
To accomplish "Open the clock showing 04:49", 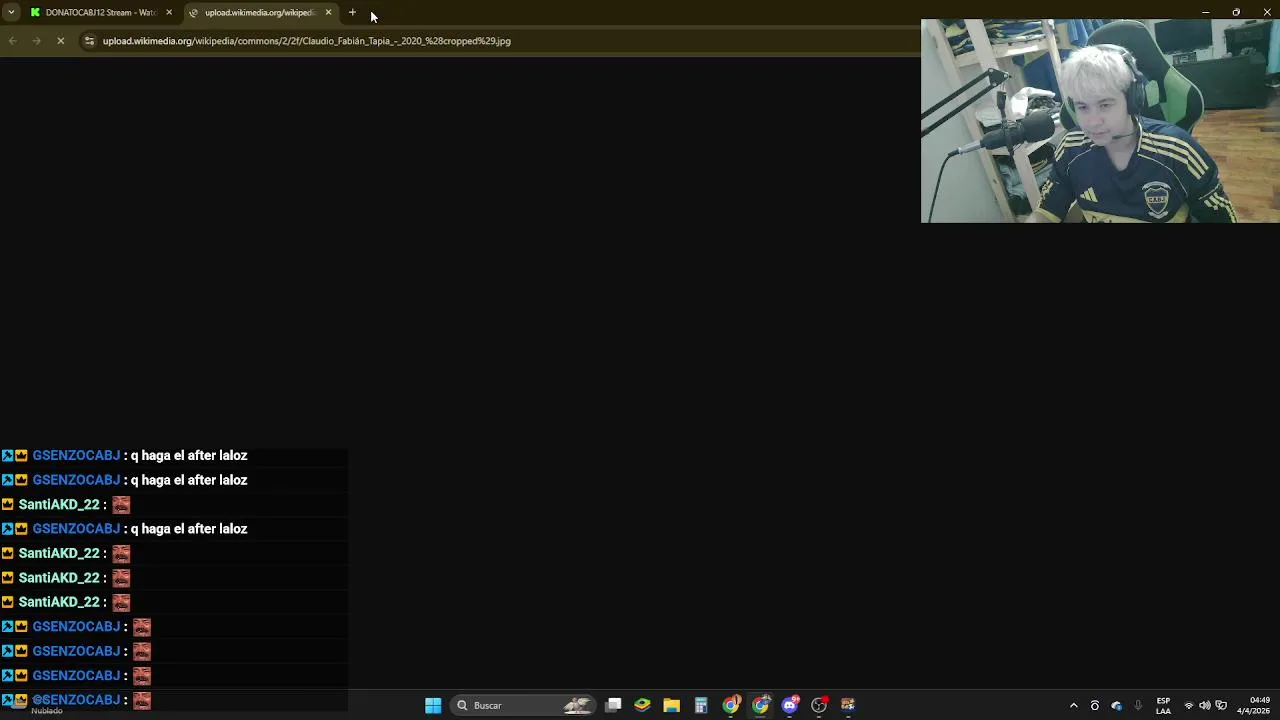I will tap(1254, 705).
